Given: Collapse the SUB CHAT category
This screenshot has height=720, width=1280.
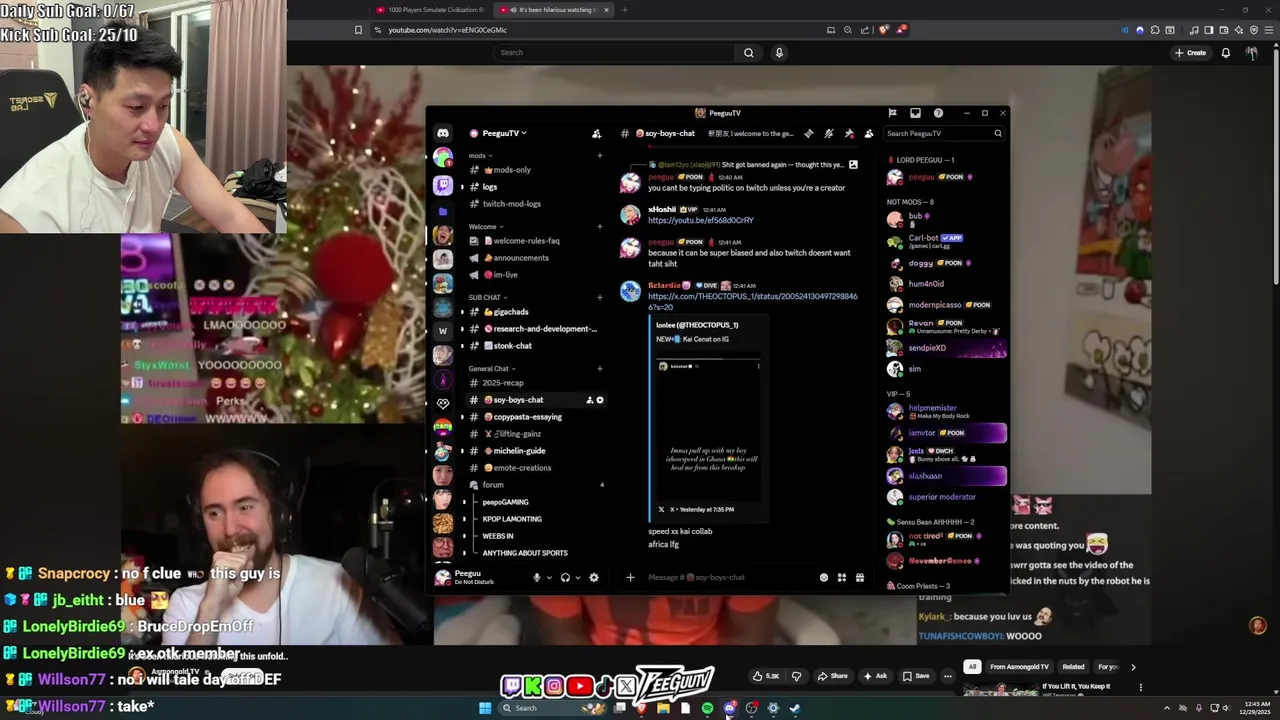Looking at the screenshot, I should point(488,297).
